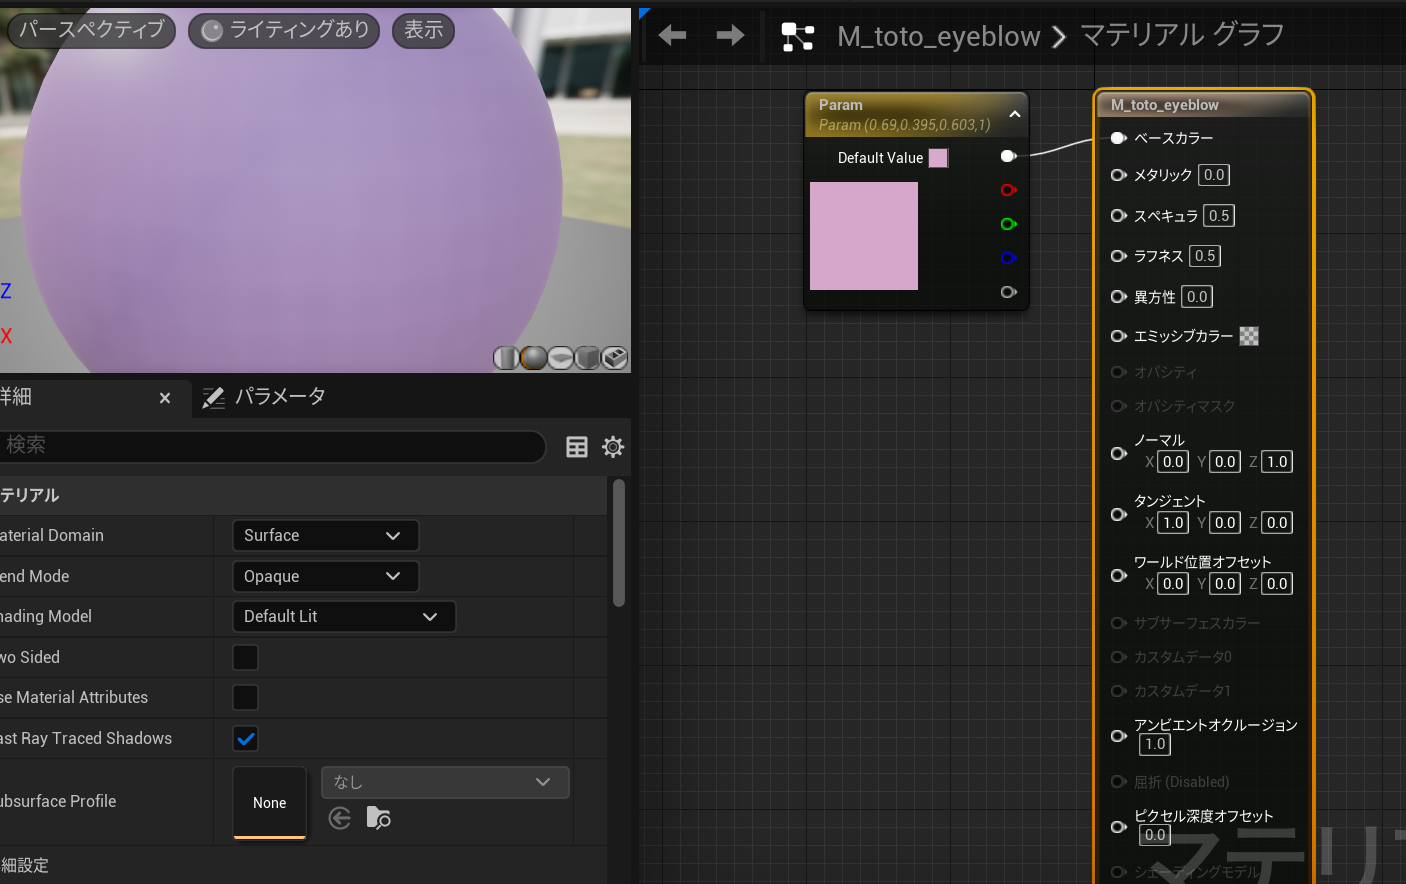Image resolution: width=1406 pixels, height=884 pixels.
Task: Click the M_toto_eyeblow breadcrumb
Action: coord(939,37)
